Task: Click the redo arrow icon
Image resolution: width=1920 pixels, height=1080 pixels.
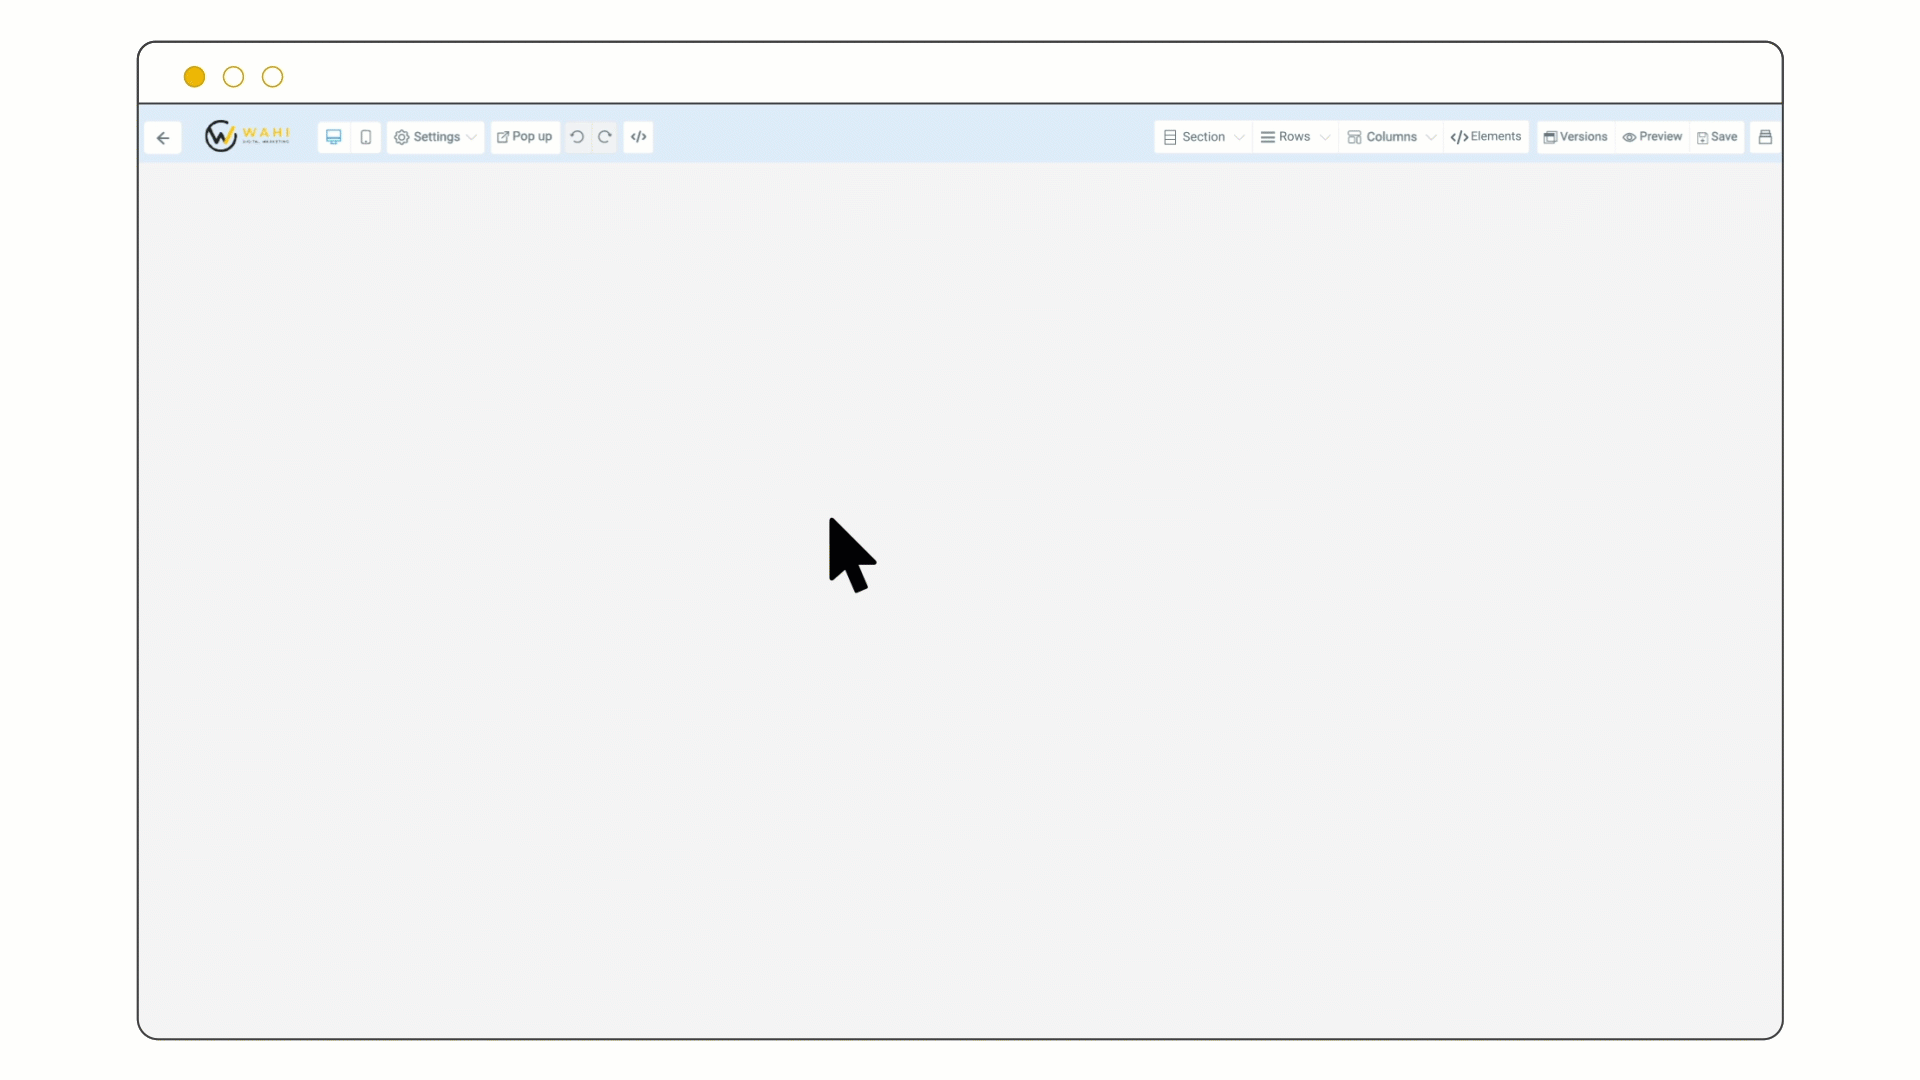Action: [x=604, y=136]
